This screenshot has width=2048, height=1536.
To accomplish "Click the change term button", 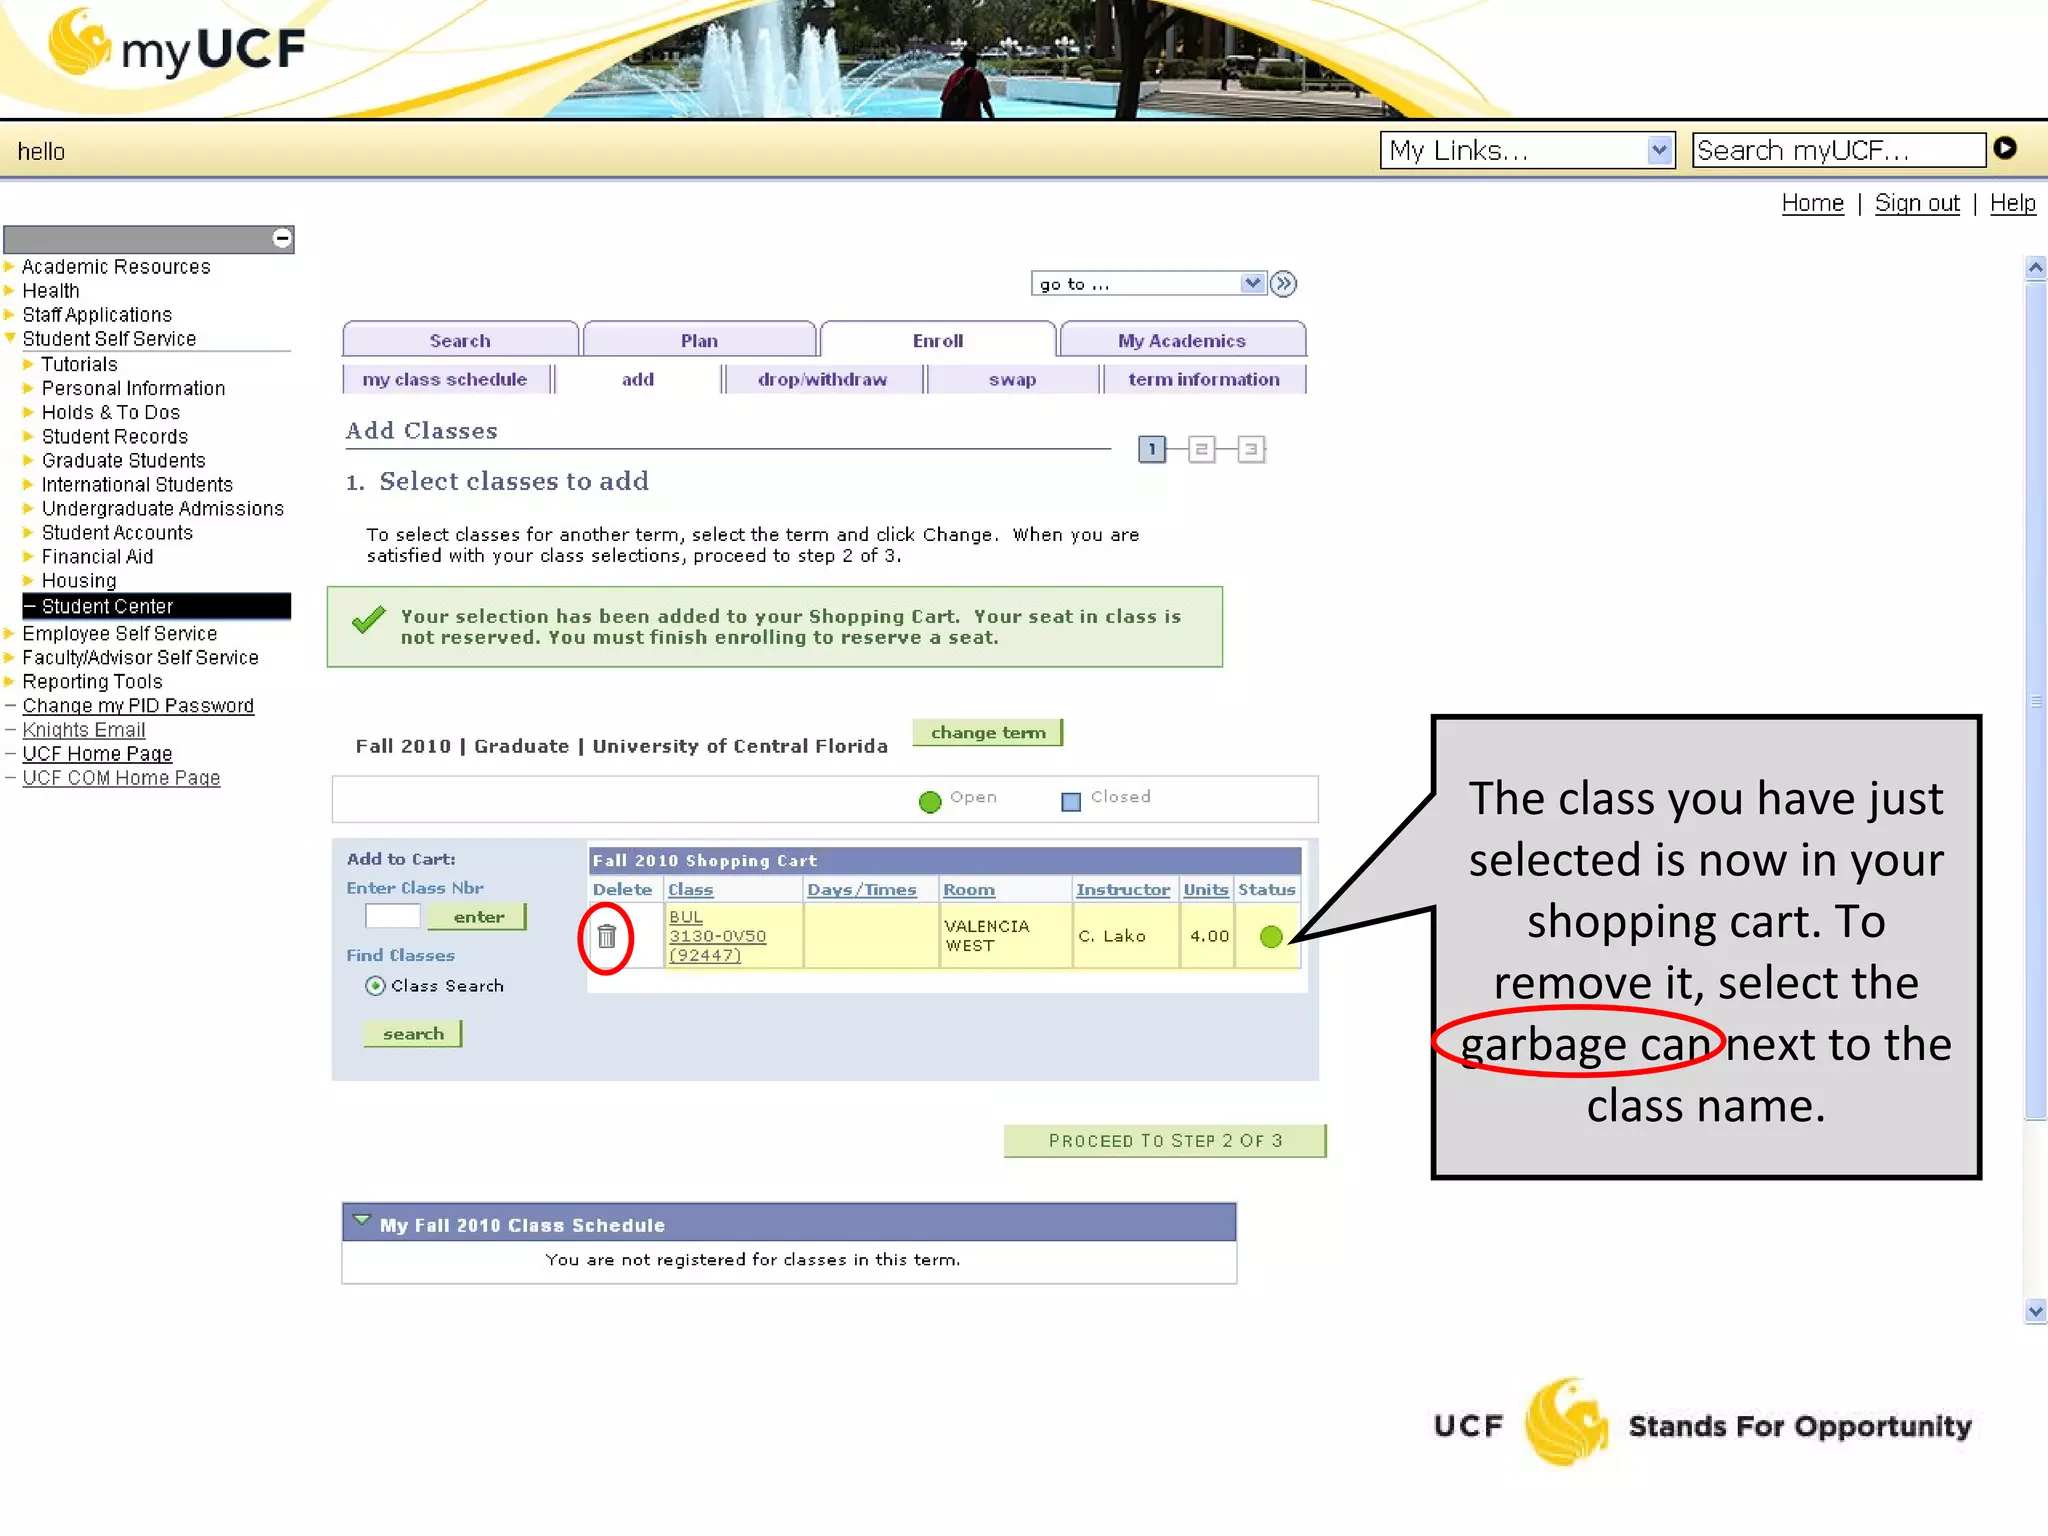I will pos(987,733).
